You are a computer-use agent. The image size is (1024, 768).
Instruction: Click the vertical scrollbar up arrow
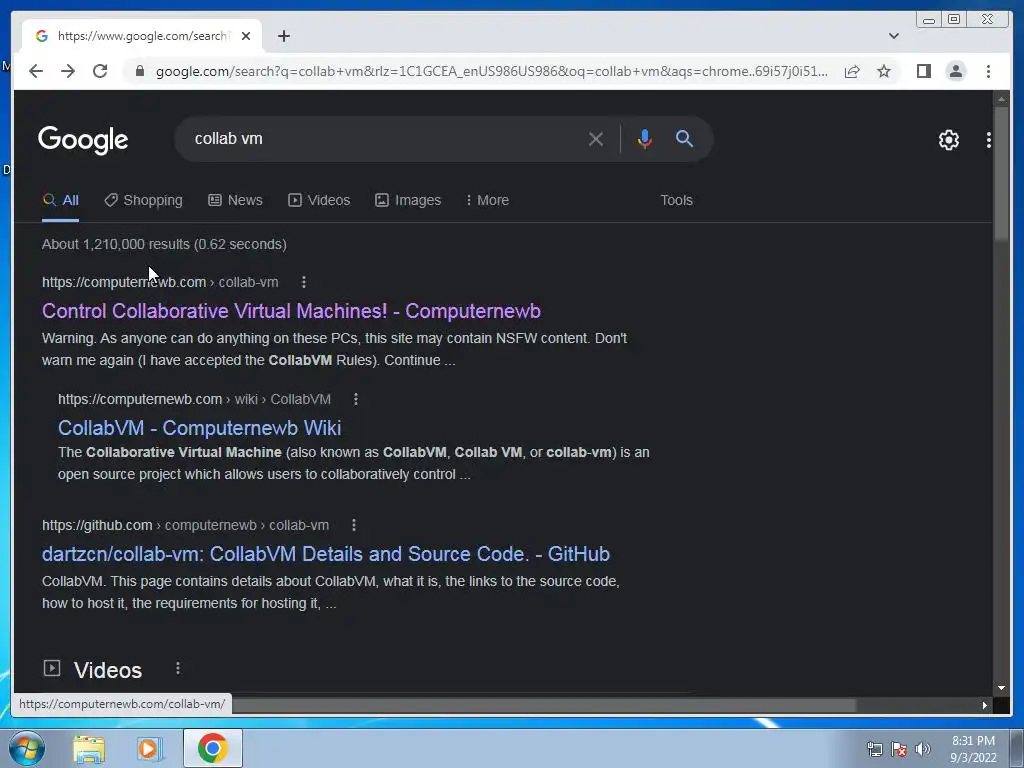tap(1001, 99)
